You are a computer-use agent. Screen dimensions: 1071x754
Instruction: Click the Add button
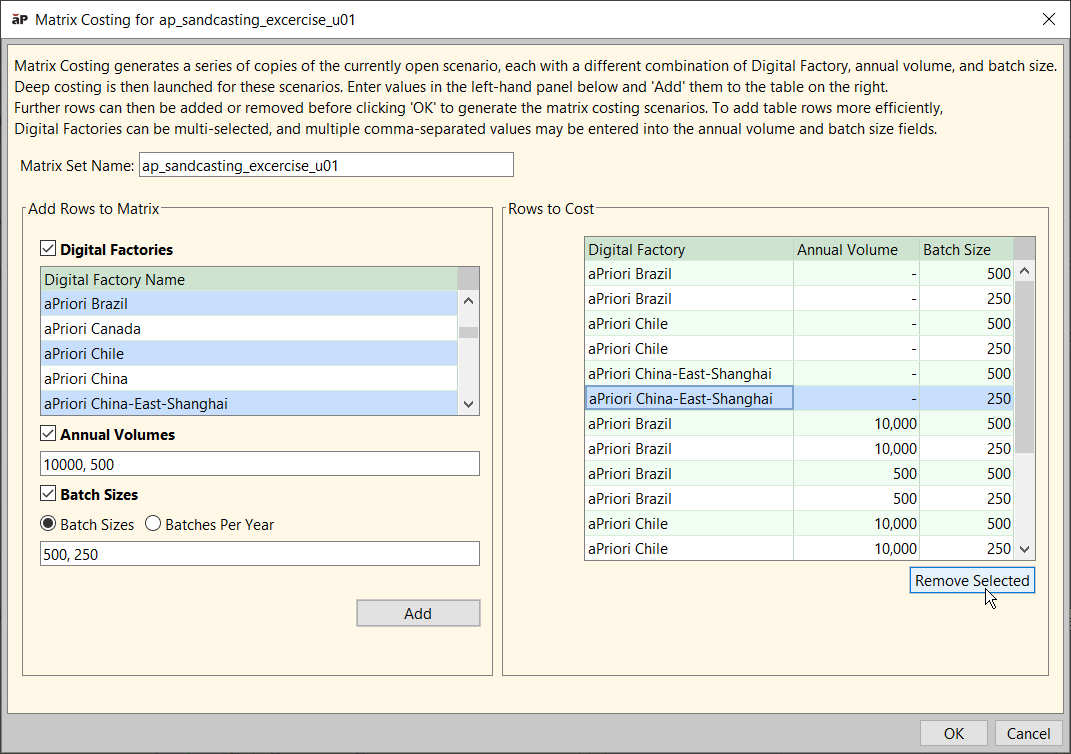[x=418, y=613]
